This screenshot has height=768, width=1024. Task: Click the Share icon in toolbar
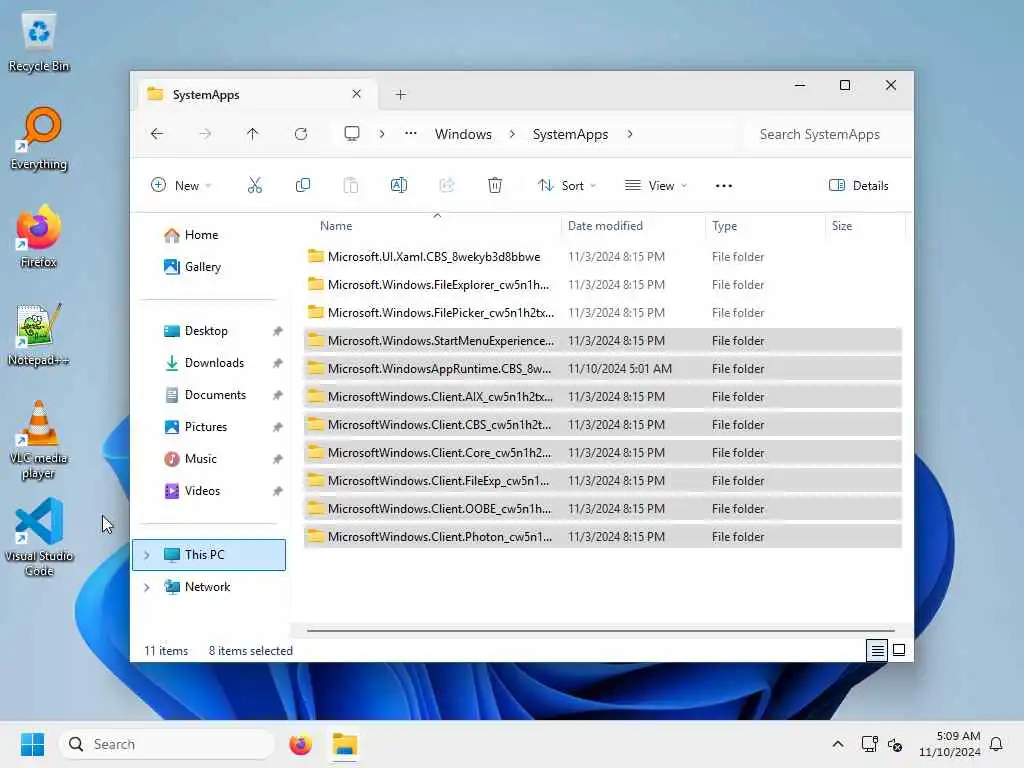coord(447,185)
